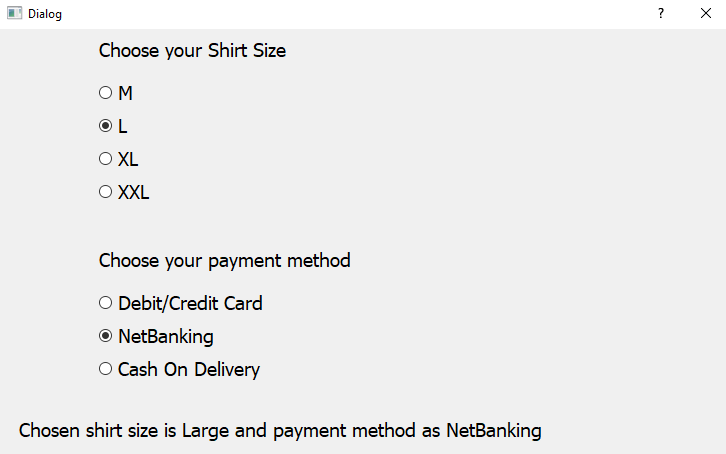
Task: Select shirt size M radio button
Action: pyautogui.click(x=116, y=93)
